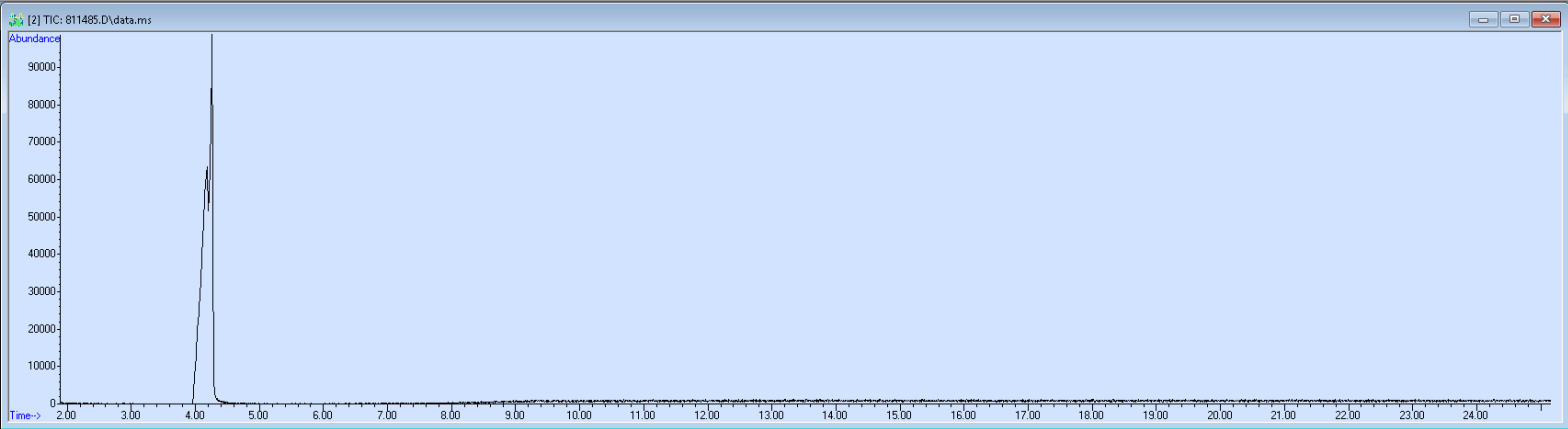Screen dimensions: 1568x429
Task: Click the 'Abundance' axis label
Action: (x=35, y=38)
